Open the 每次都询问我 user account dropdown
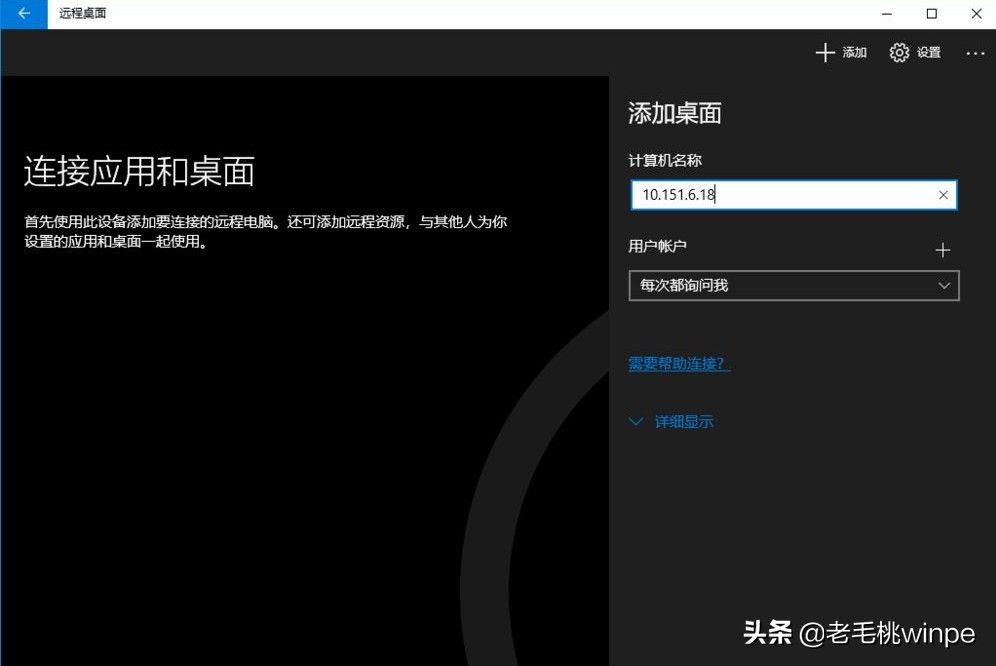The image size is (996, 666). (x=793, y=286)
